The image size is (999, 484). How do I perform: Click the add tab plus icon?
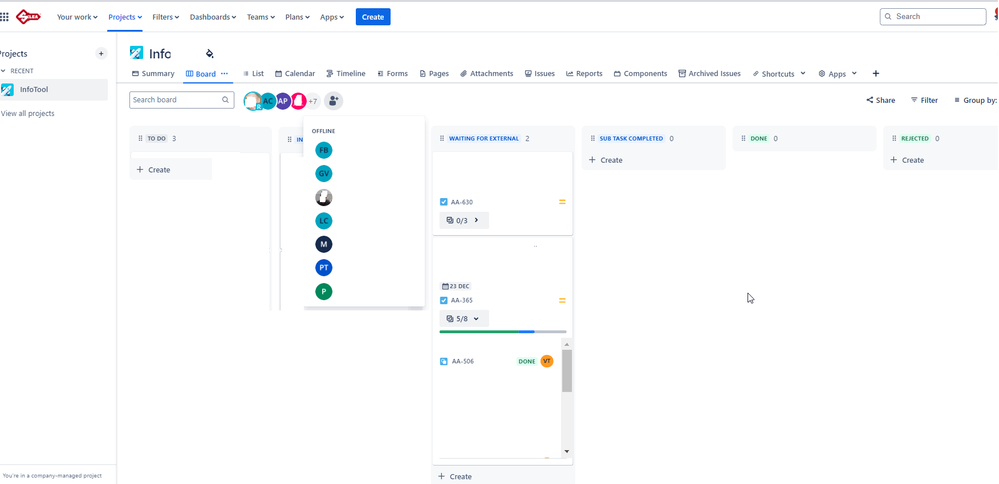tap(875, 74)
